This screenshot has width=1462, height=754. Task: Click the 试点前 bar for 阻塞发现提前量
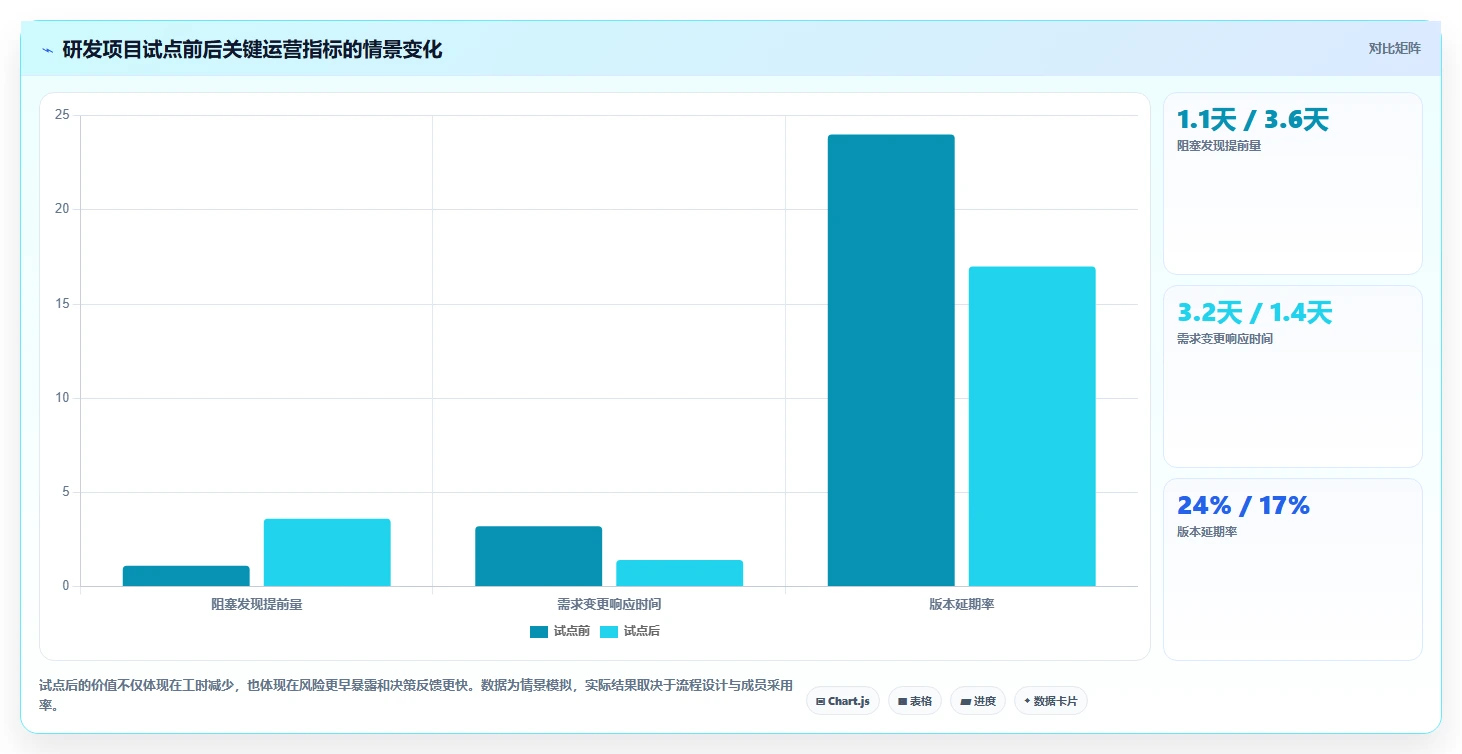pyautogui.click(x=186, y=576)
